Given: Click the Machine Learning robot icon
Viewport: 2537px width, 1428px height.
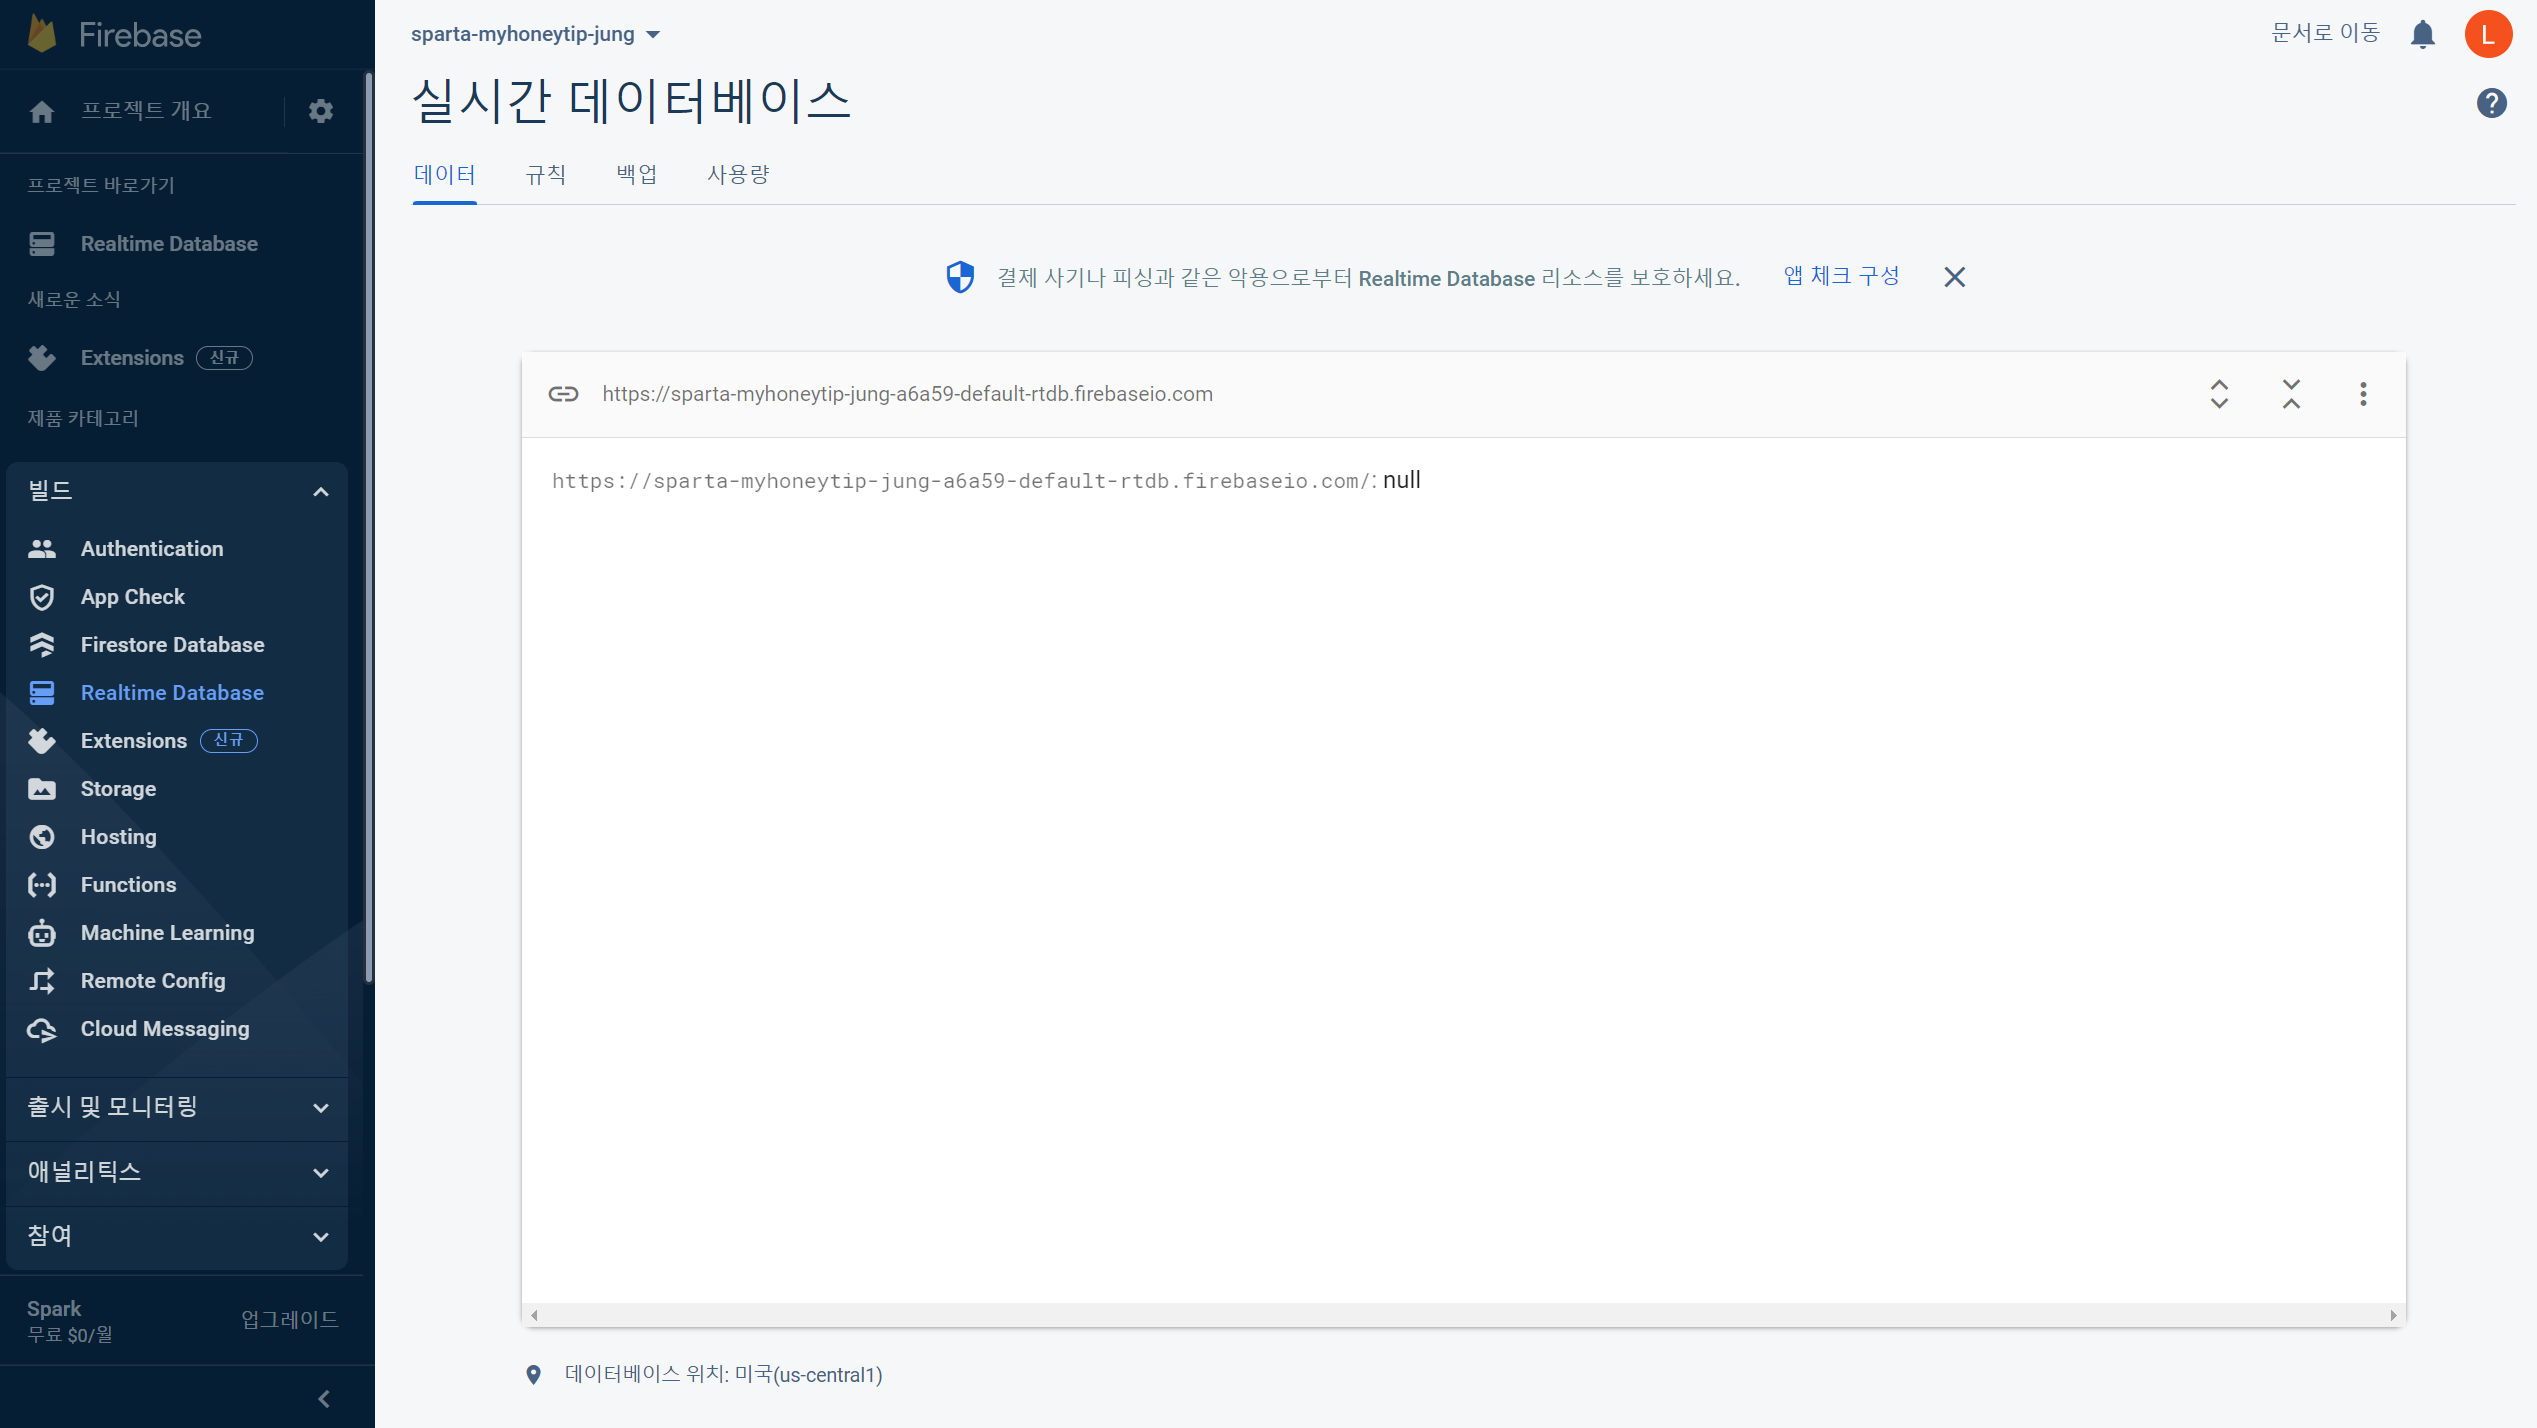Looking at the screenshot, I should (42, 933).
